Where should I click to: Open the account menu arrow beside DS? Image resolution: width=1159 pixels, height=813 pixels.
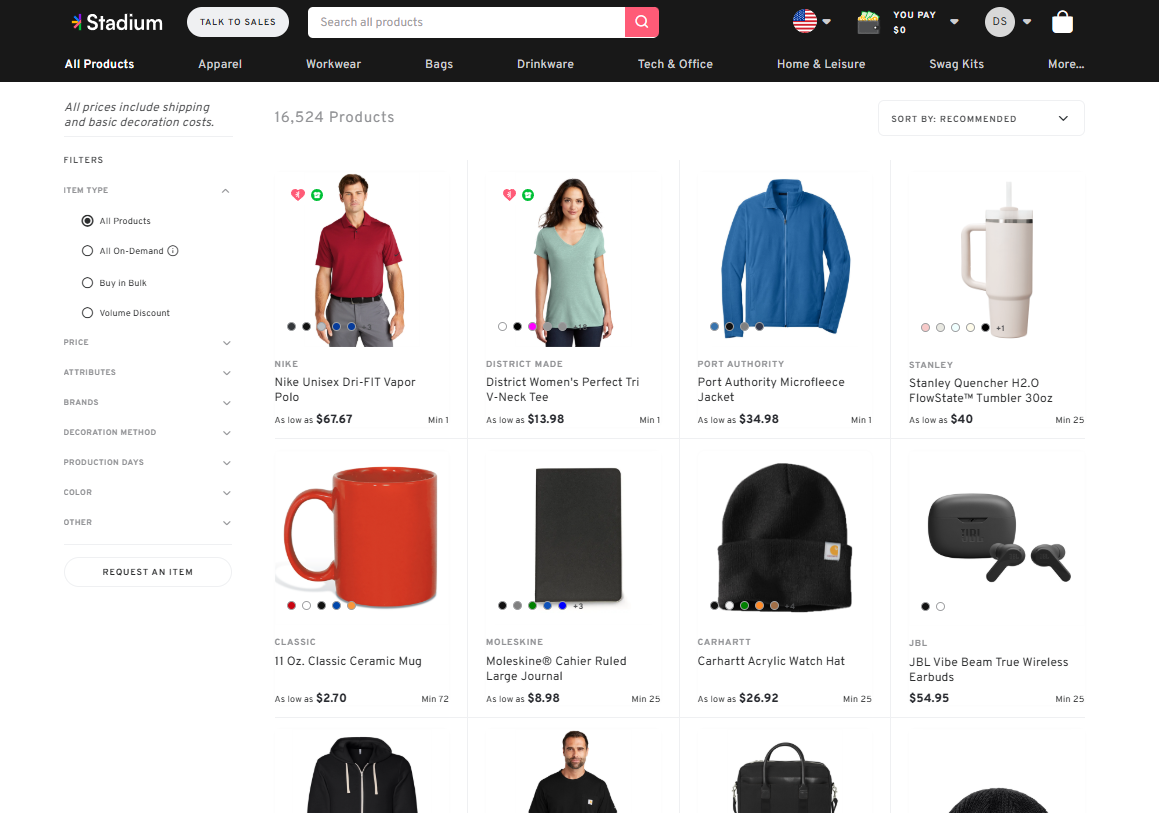pos(1027,22)
